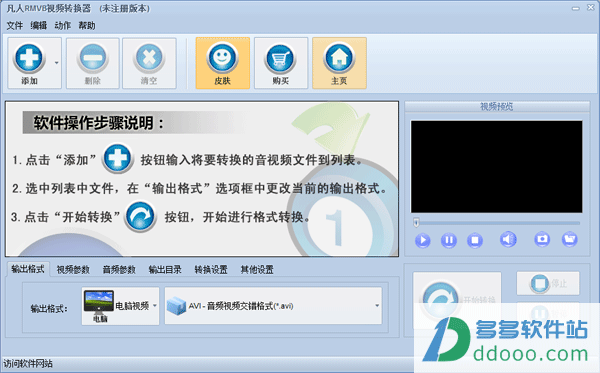The height and width of the screenshot is (373, 600).
Task: Switch to the 转换设置 tab
Action: 211,270
